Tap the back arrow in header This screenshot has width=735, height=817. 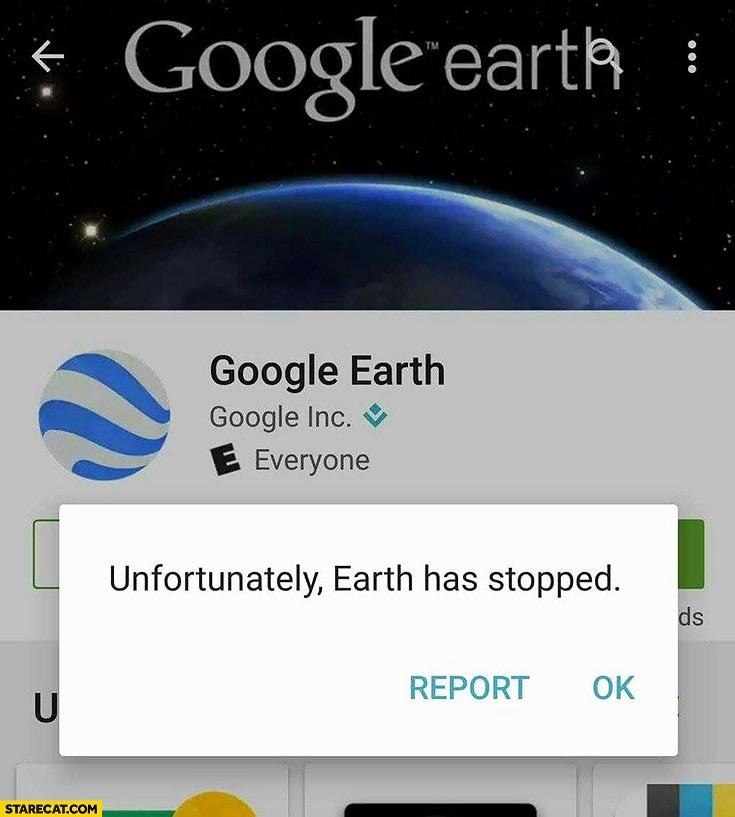pyautogui.click(x=47, y=56)
